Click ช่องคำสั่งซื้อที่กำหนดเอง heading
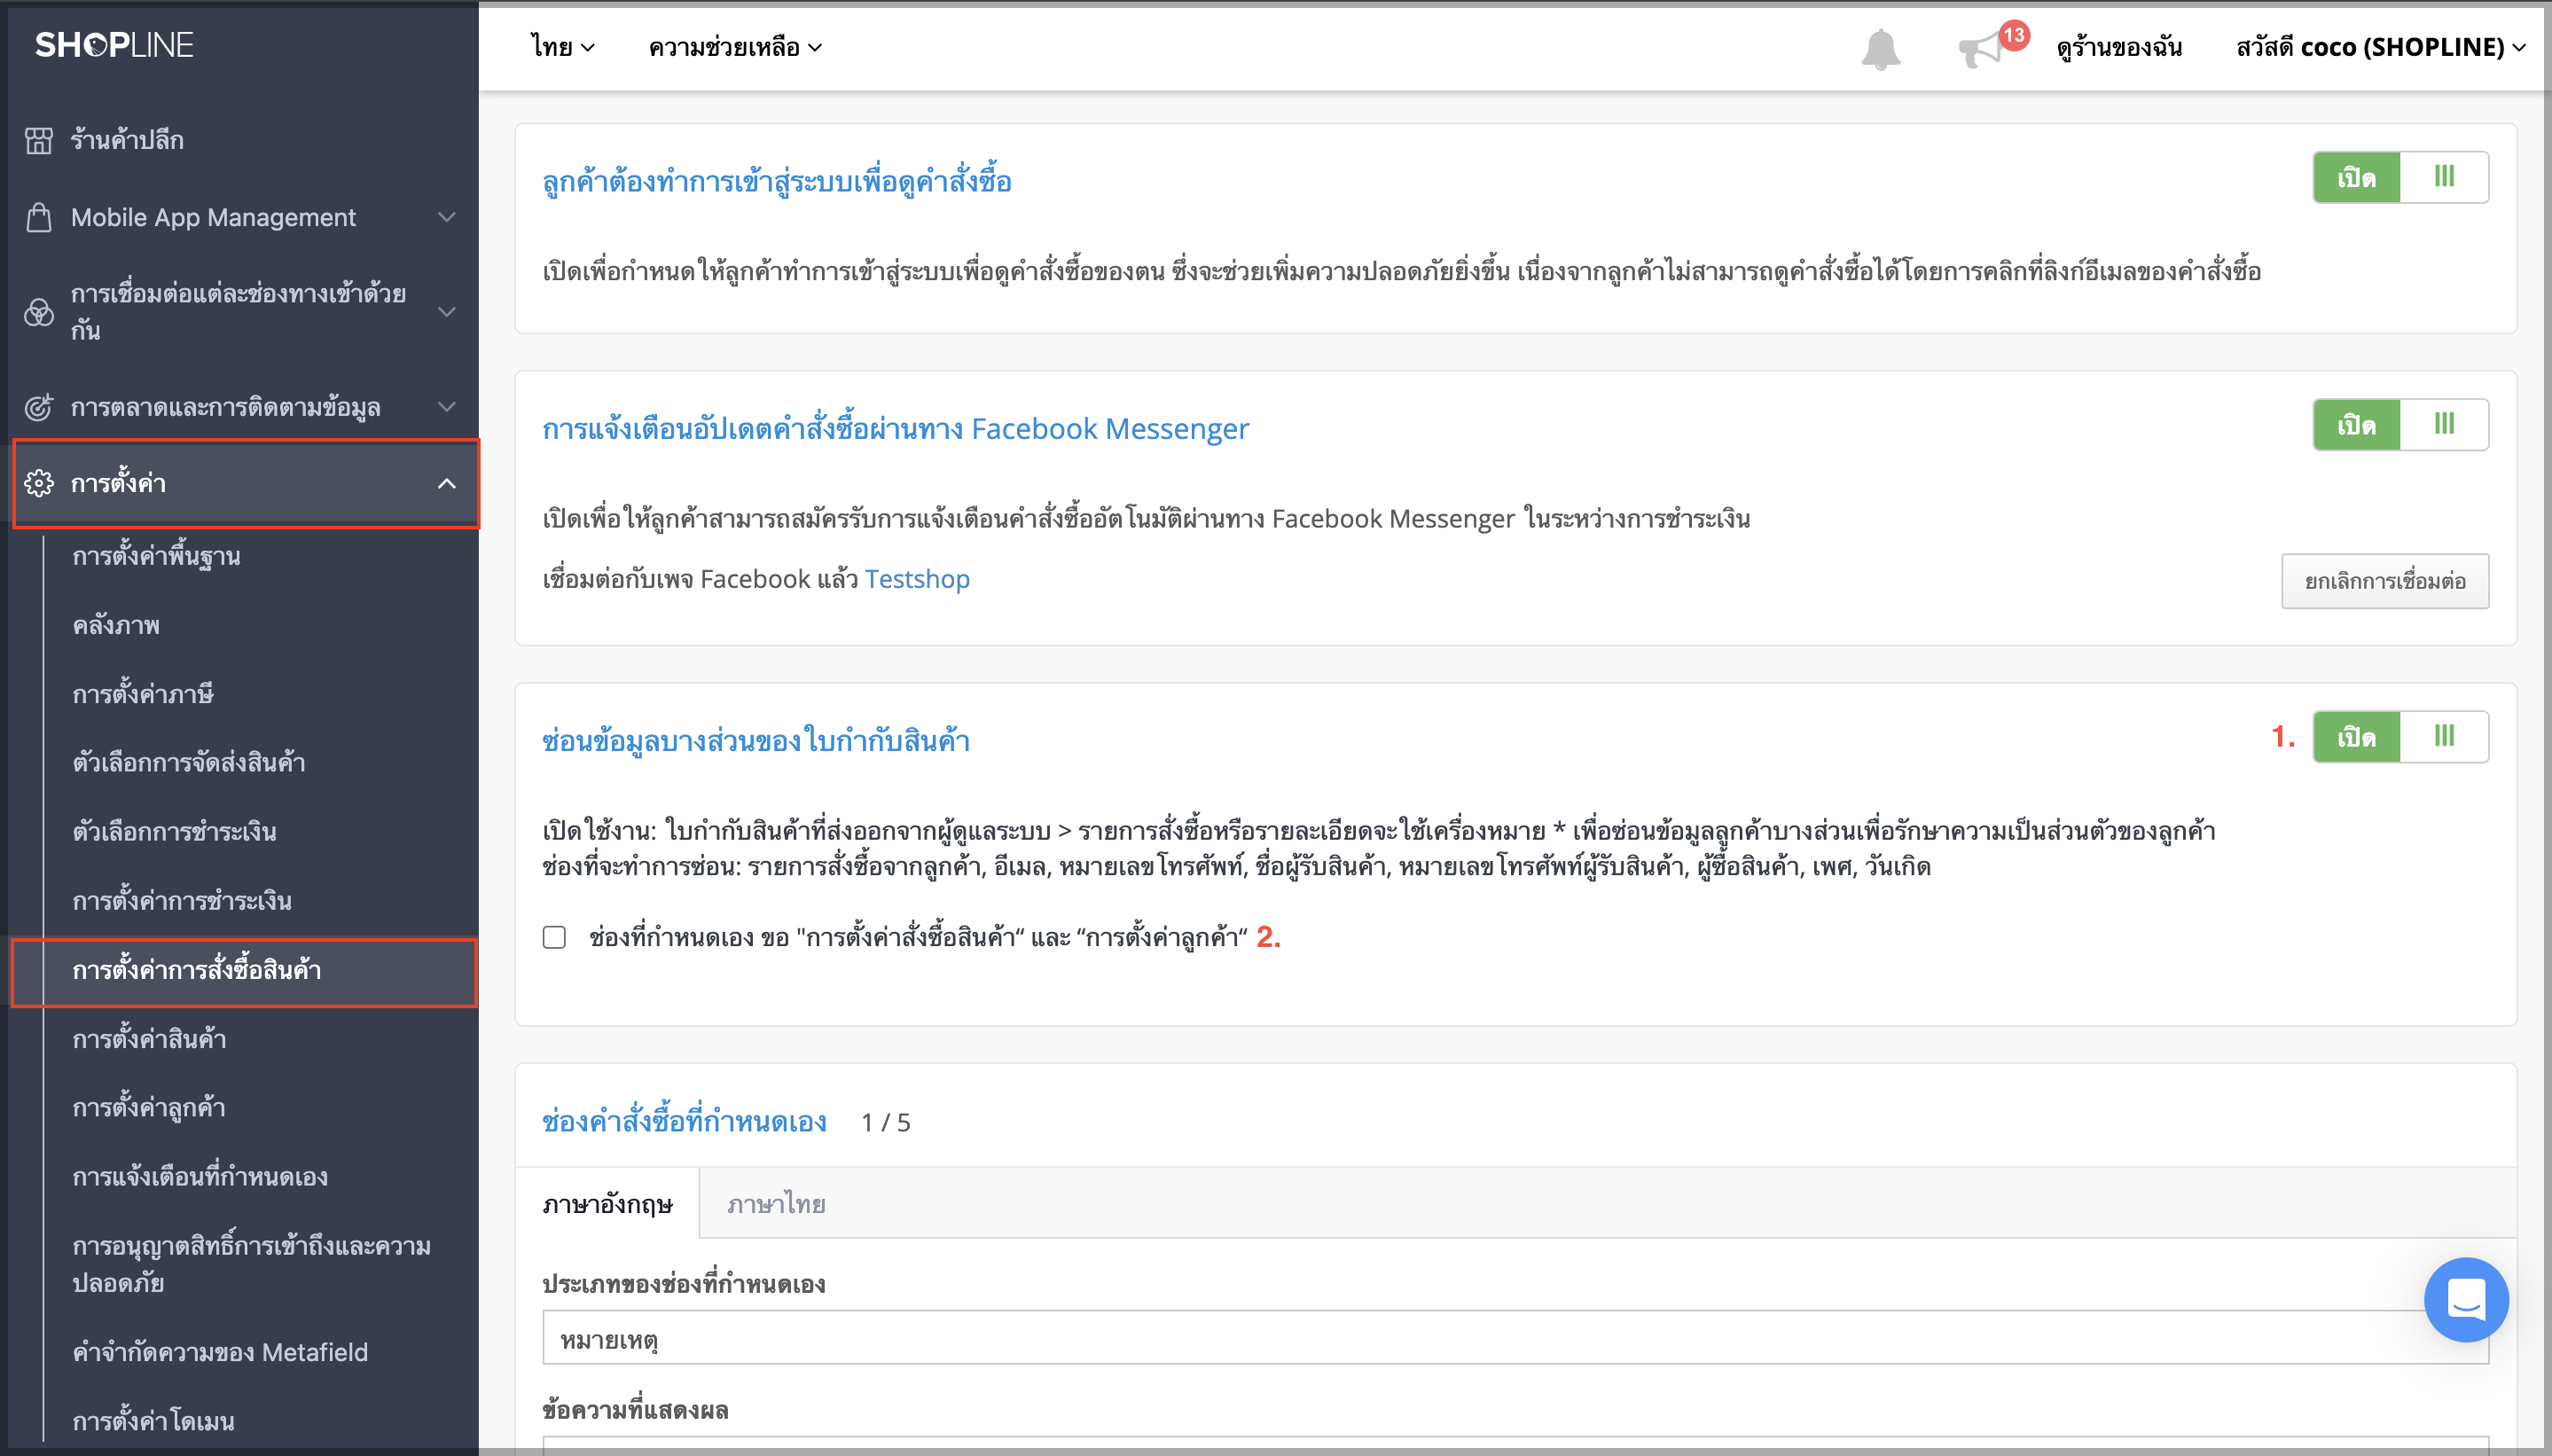 [x=684, y=1122]
